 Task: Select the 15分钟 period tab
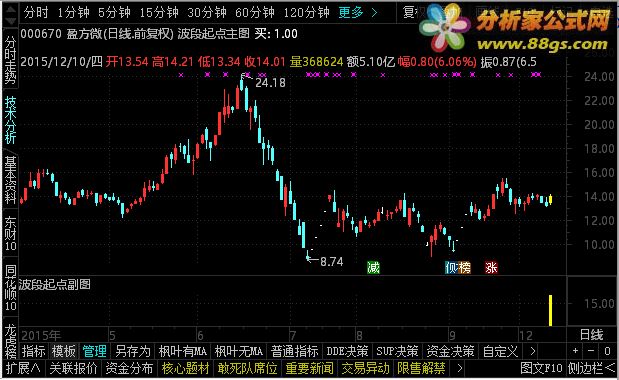(159, 12)
